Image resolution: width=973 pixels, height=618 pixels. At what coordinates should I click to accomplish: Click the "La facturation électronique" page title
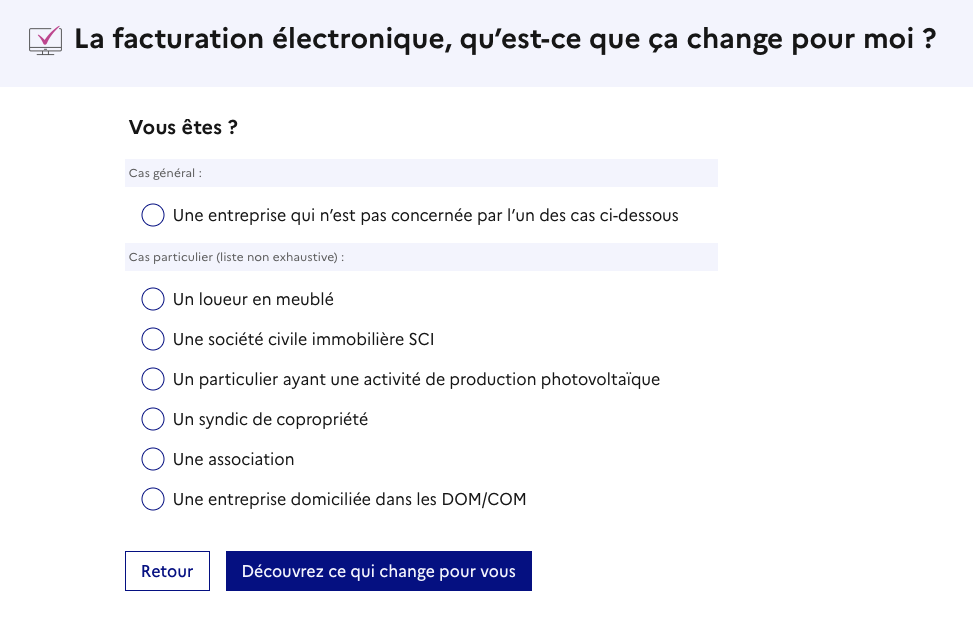[x=505, y=40]
